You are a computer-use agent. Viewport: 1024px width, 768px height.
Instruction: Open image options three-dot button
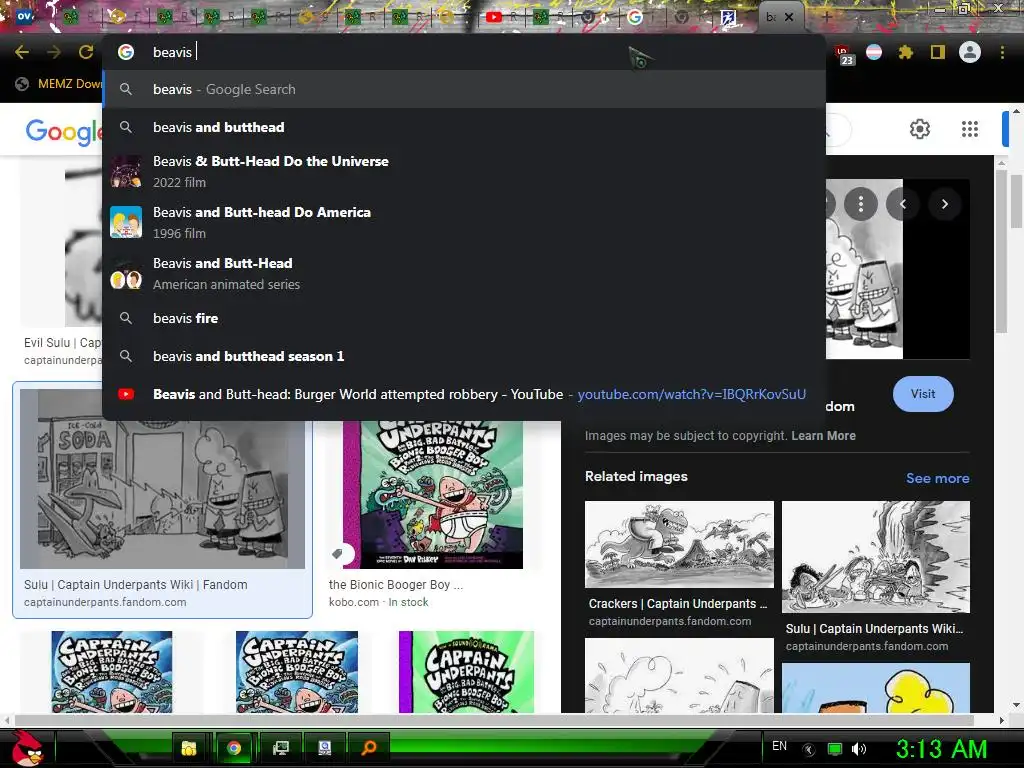[860, 204]
